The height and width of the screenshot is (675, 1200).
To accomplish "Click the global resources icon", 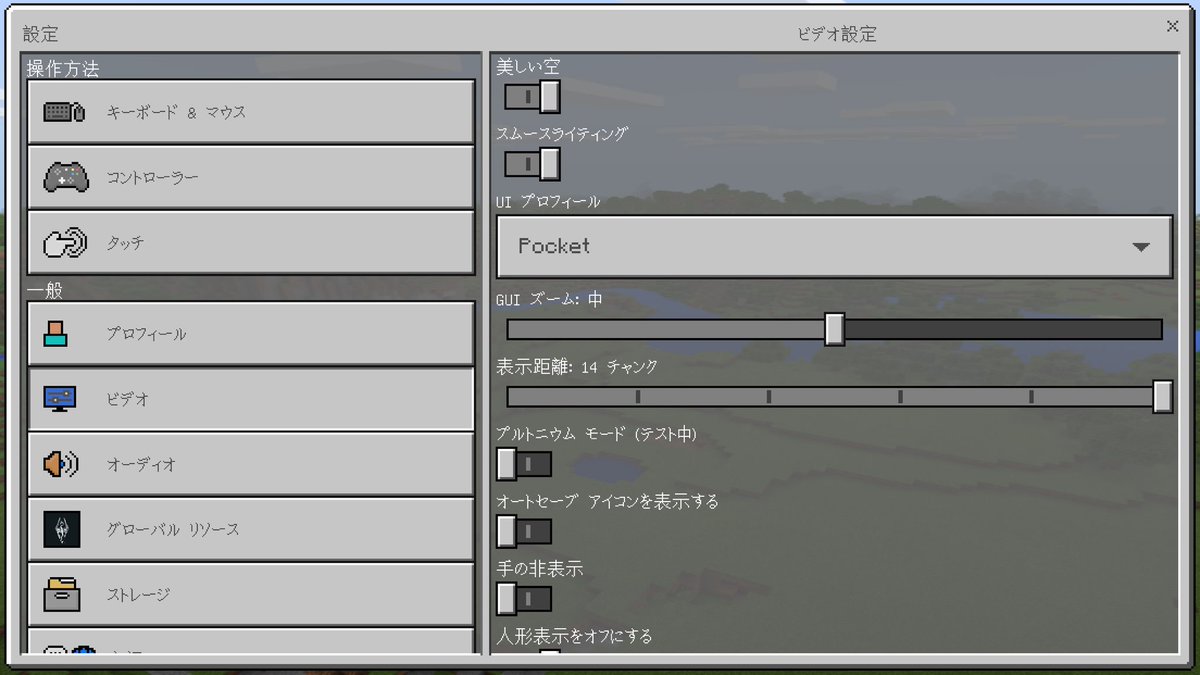I will tap(61, 529).
